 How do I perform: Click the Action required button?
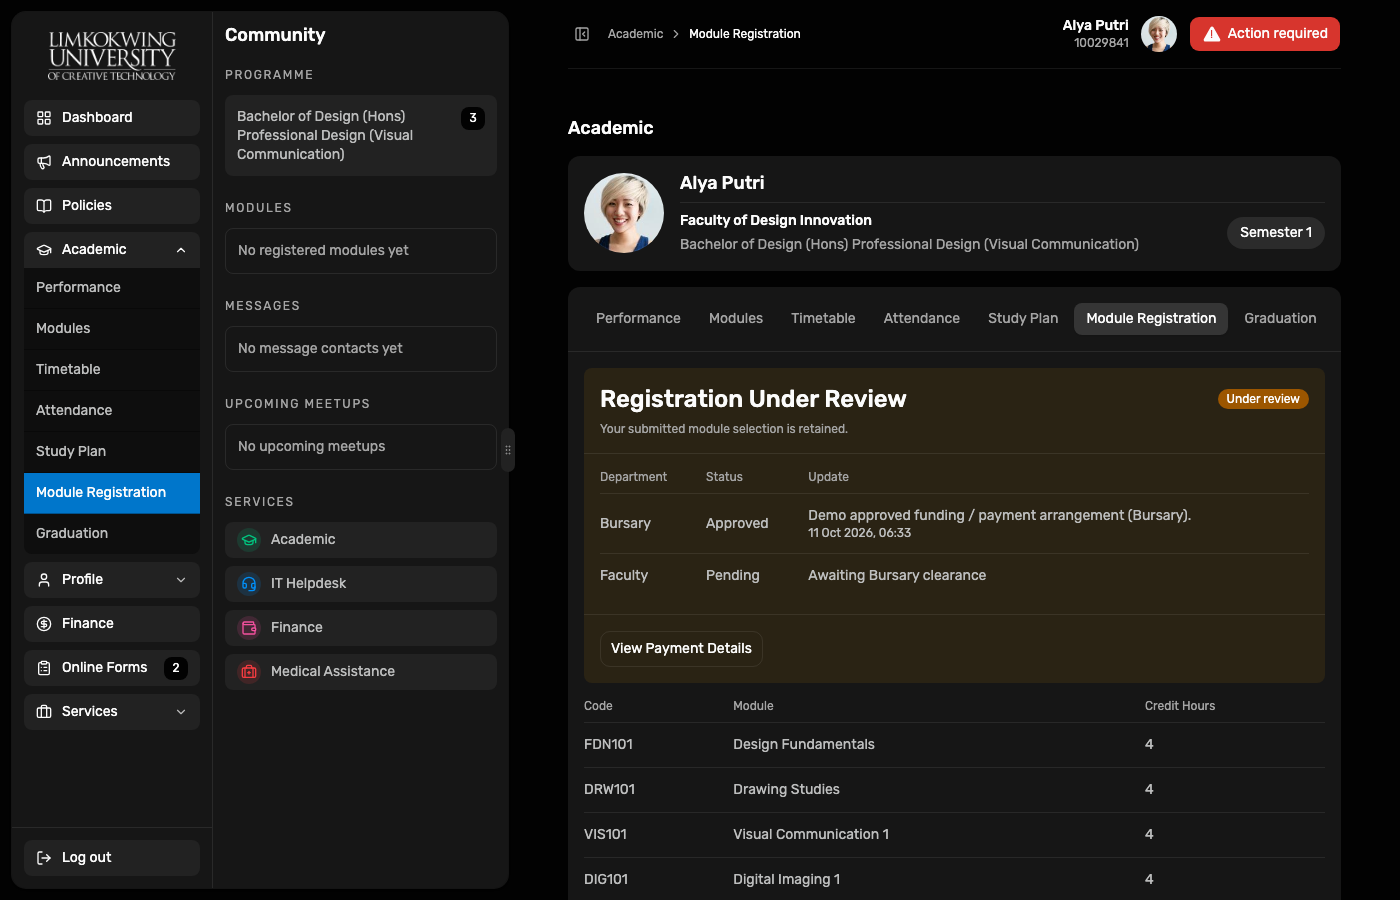(1265, 34)
